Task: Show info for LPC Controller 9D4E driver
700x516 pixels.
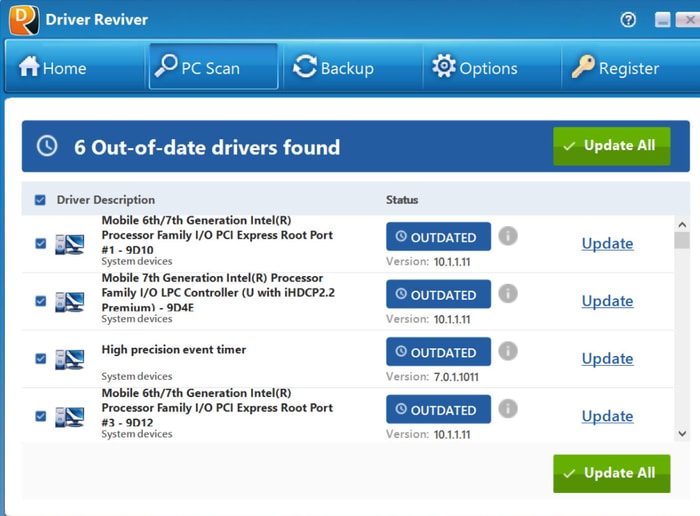Action: [508, 293]
